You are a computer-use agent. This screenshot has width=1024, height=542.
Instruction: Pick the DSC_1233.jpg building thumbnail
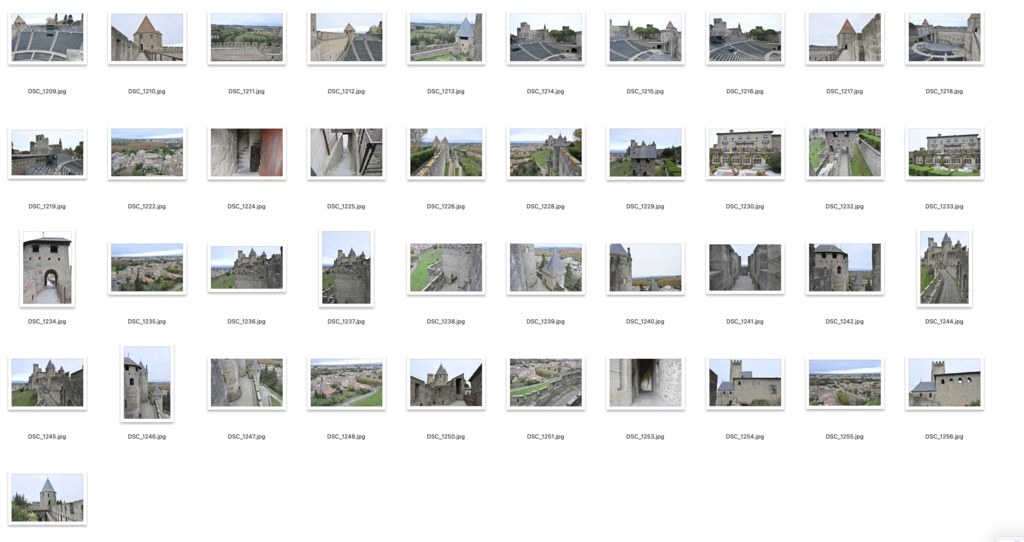pyautogui.click(x=944, y=153)
